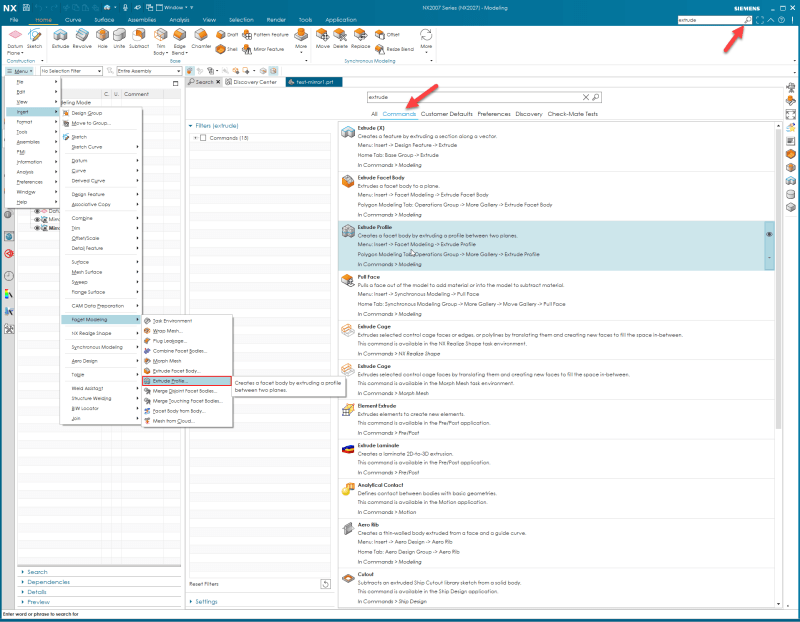Click the Extrude (X) result icon
This screenshot has height=622, width=800.
pyautogui.click(x=348, y=132)
